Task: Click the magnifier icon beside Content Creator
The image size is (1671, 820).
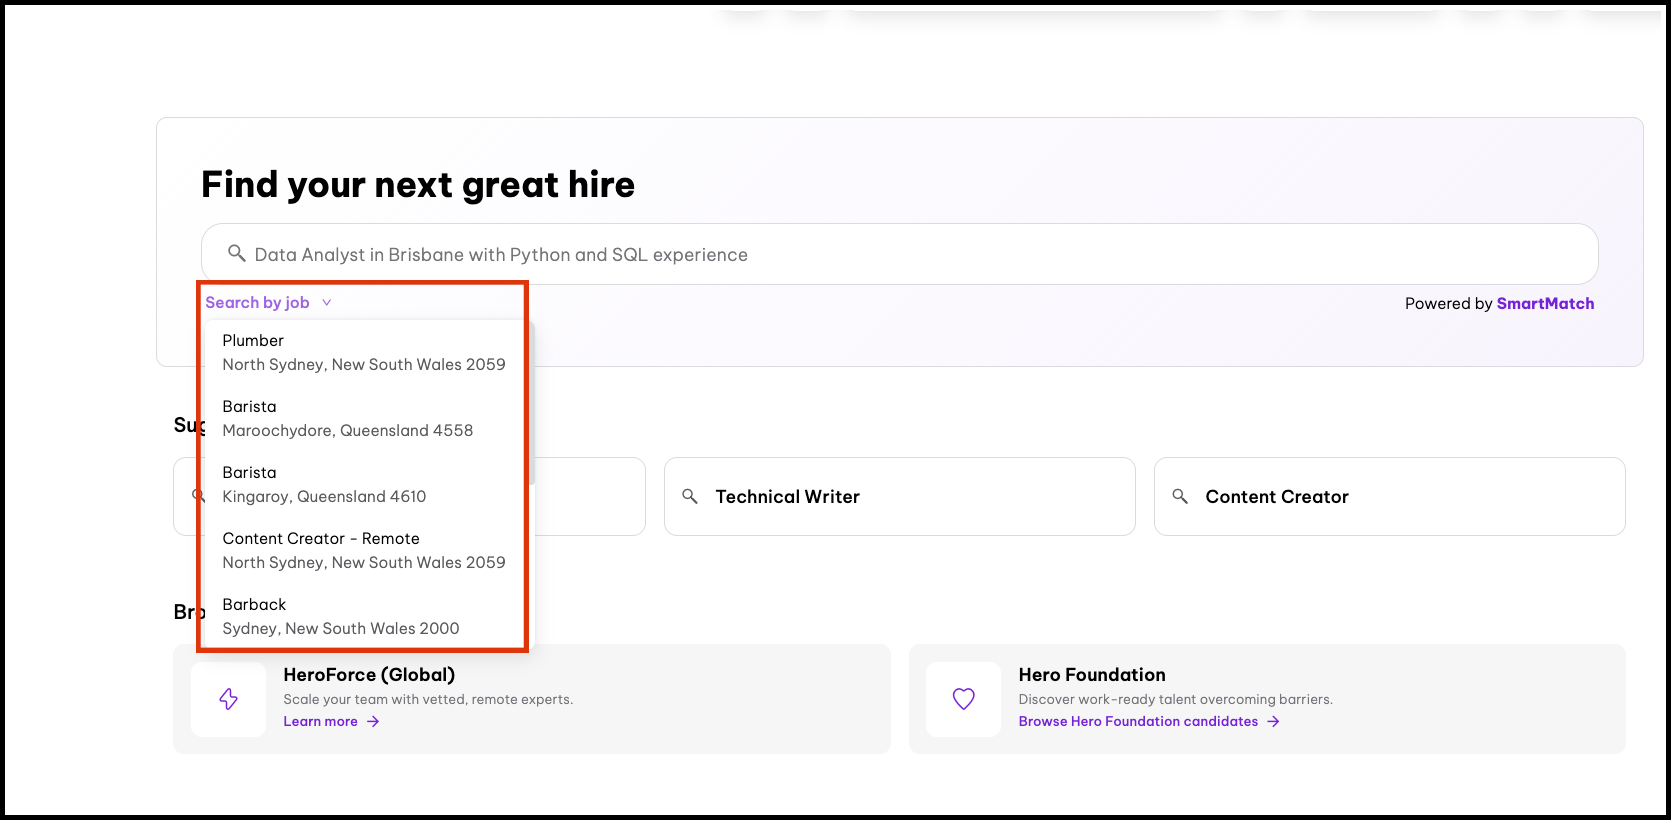Action: [x=1180, y=496]
